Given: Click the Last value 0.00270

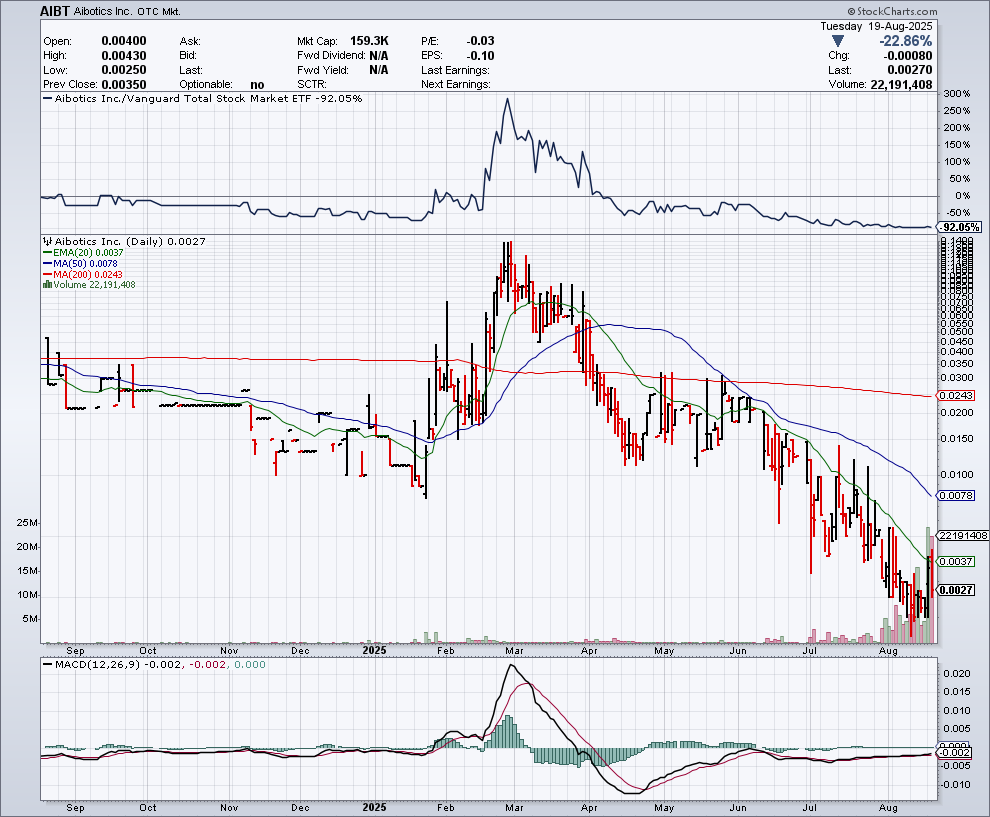Looking at the screenshot, I should (x=910, y=70).
